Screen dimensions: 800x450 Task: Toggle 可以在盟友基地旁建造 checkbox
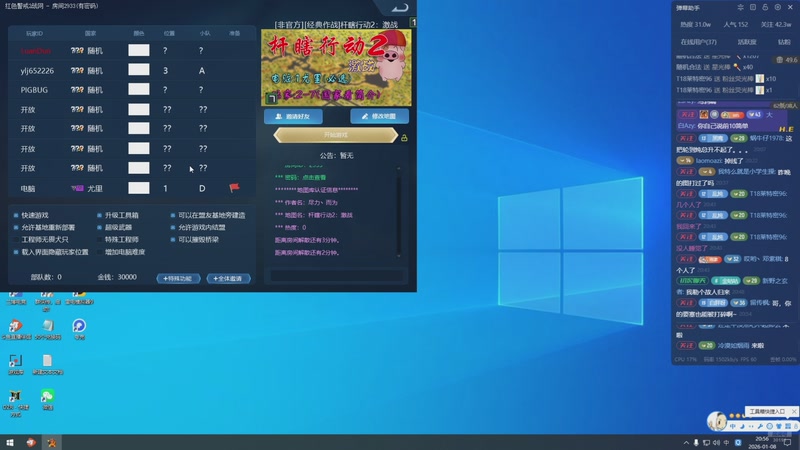[x=173, y=215]
